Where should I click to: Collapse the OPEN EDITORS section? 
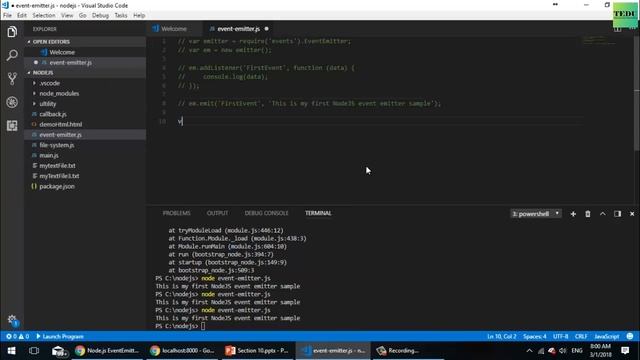(x=85, y=42)
